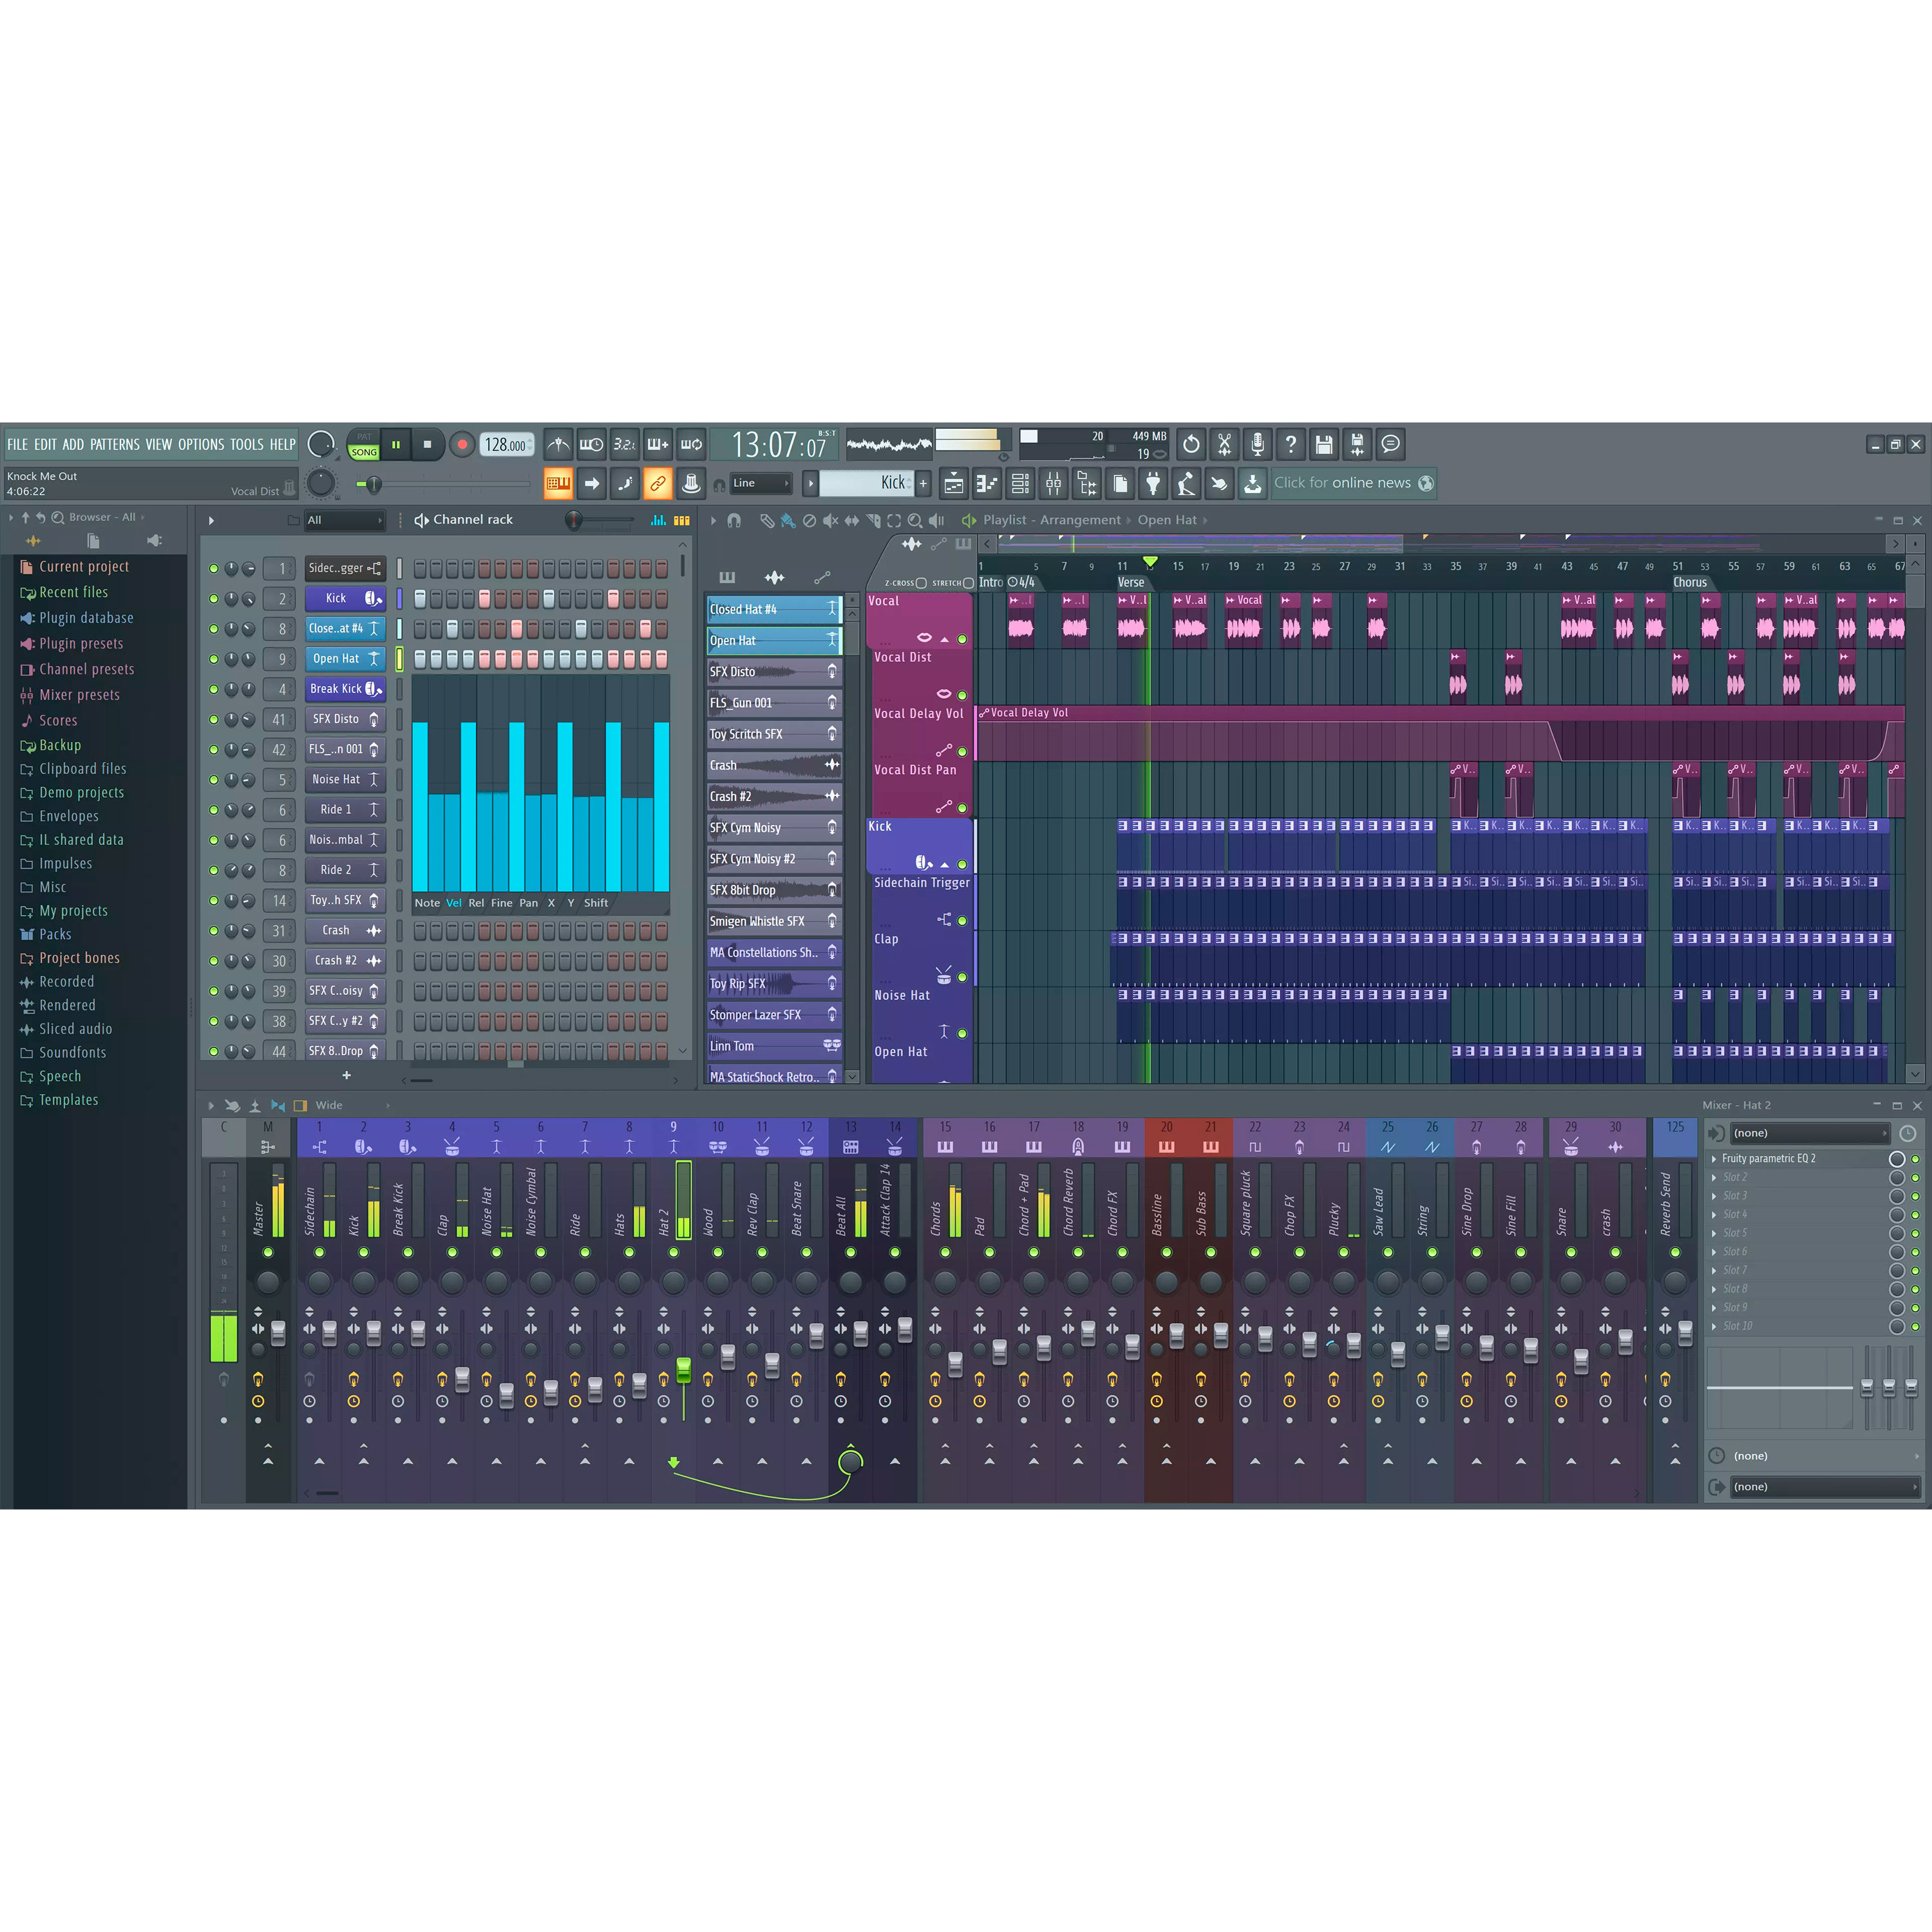Mute the Break Kick channel
Viewport: 1932px width, 1932px height.
(x=213, y=689)
